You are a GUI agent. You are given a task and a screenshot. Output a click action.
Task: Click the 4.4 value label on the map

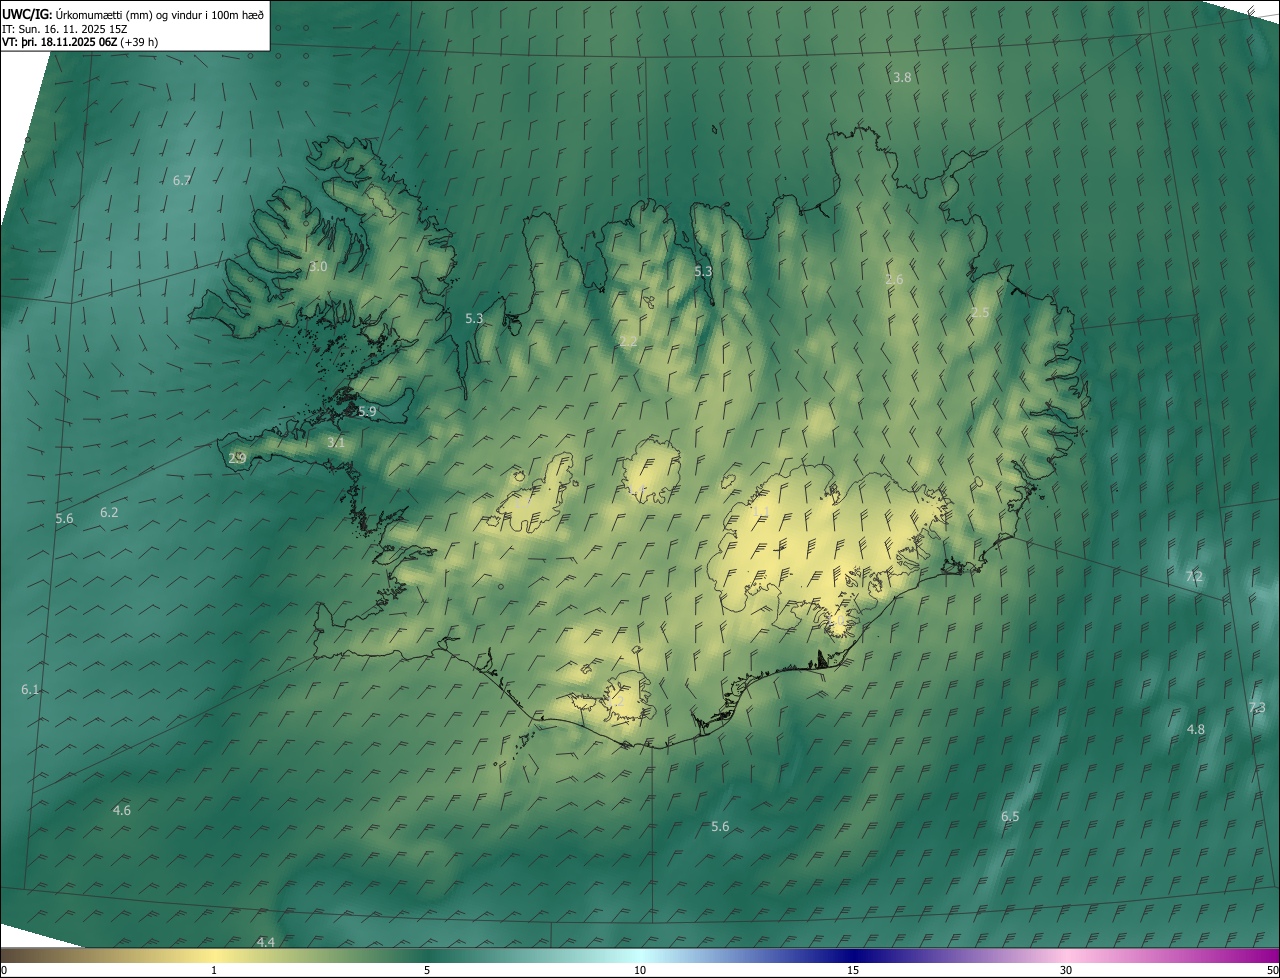pyautogui.click(x=265, y=943)
